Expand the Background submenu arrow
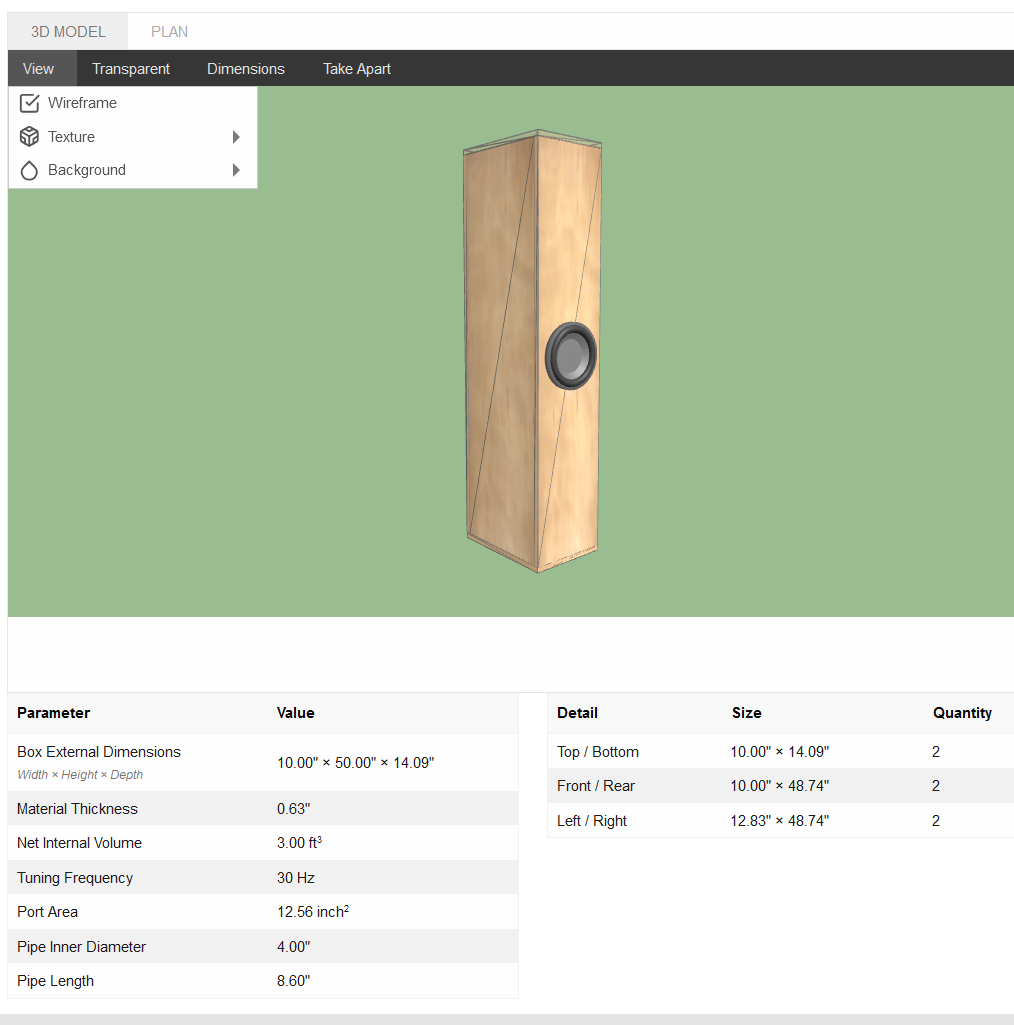Image resolution: width=1014 pixels, height=1025 pixels. coord(236,170)
